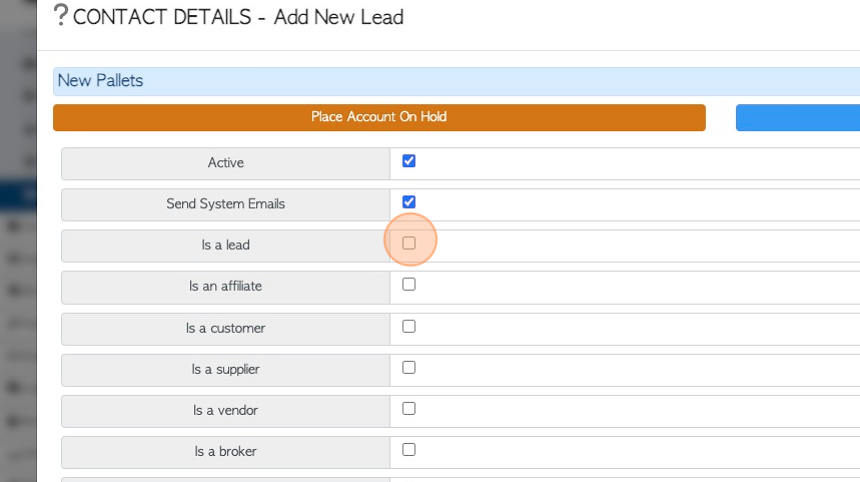Select the Is a broker checkbox

click(x=409, y=450)
